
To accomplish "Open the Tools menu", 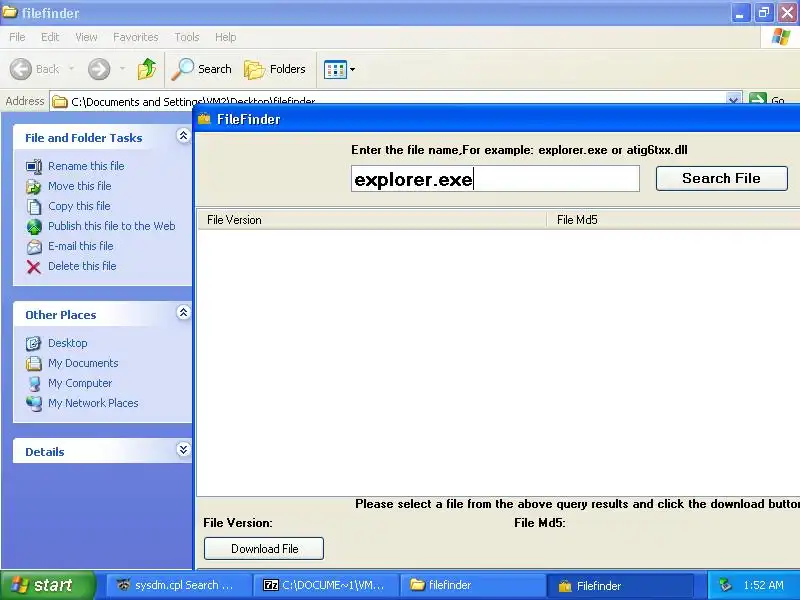I will [x=187, y=37].
